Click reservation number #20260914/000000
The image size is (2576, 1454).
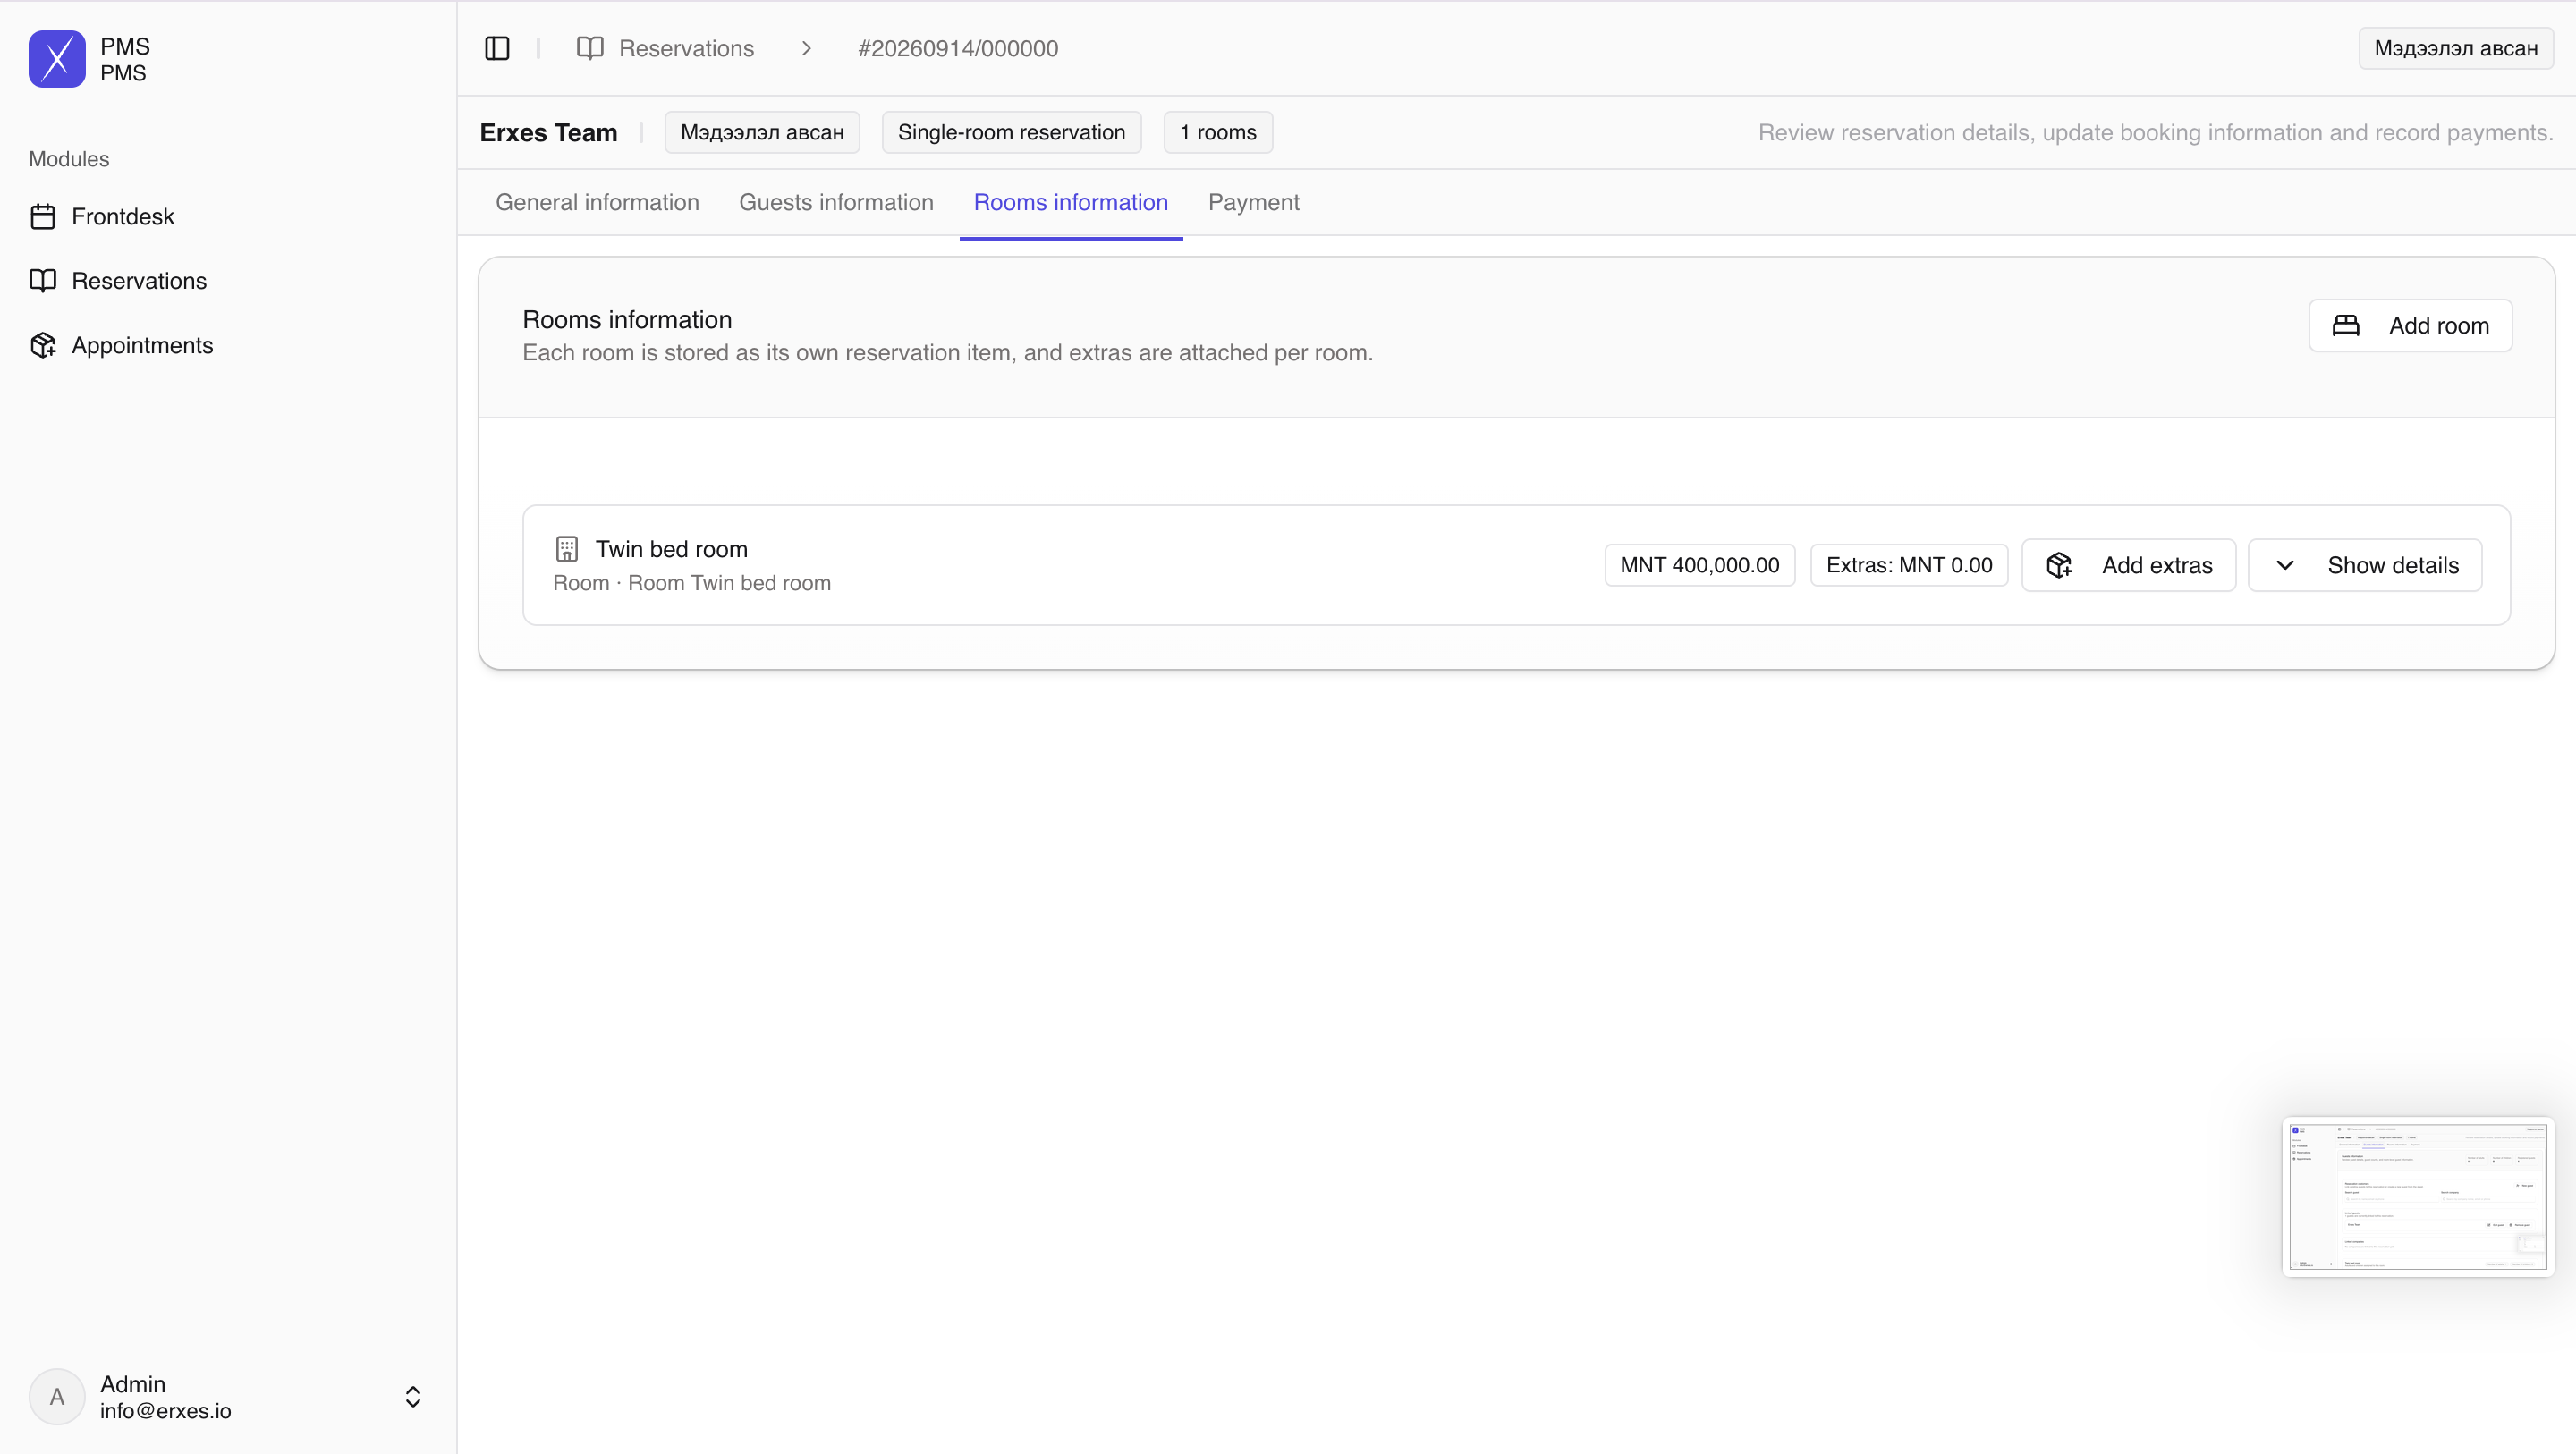coord(958,48)
